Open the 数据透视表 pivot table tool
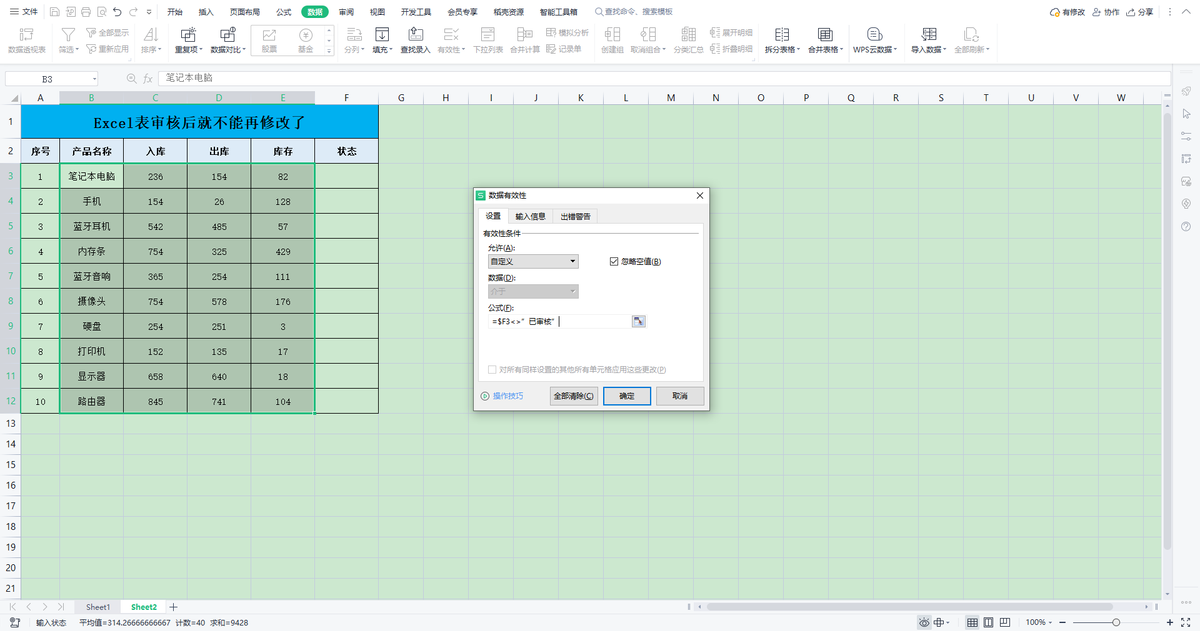Viewport: 1200px width, 631px height. click(x=27, y=40)
